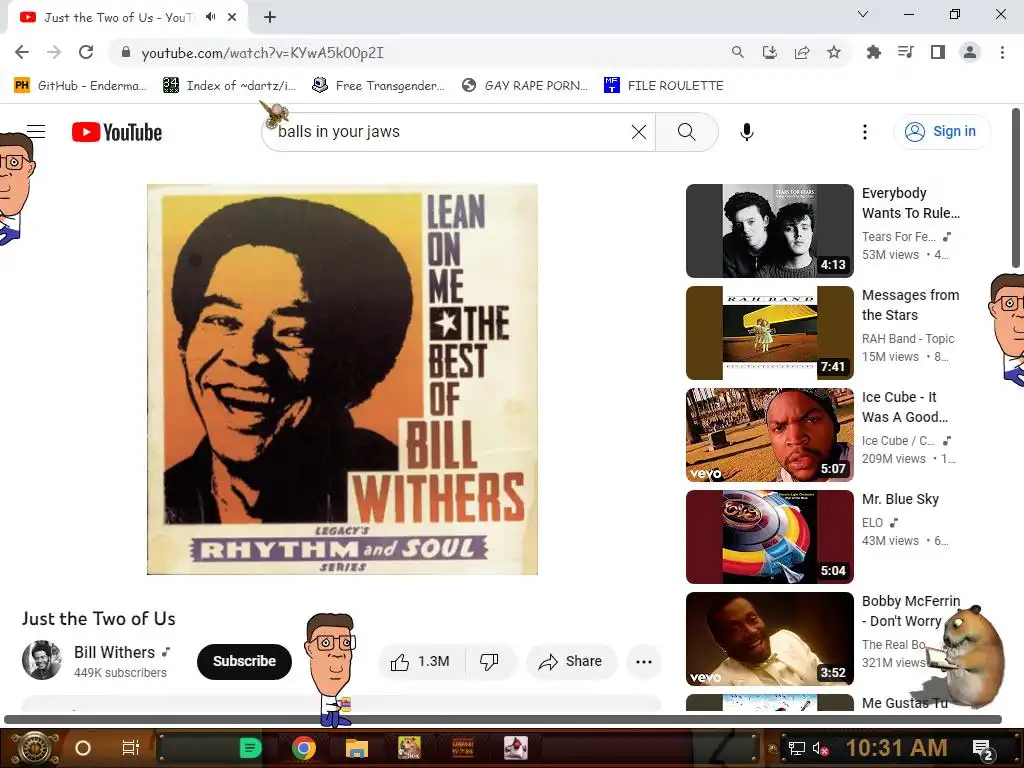Open Chrome profile avatar
Viewport: 1024px width, 768px height.
click(x=970, y=52)
